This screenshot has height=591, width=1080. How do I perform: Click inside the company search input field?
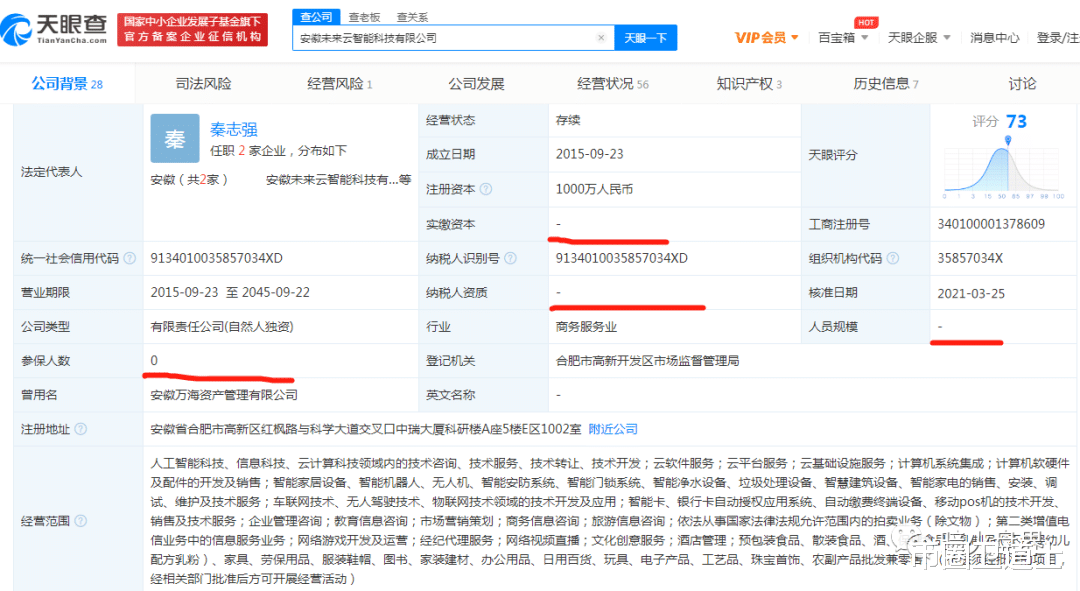click(430, 36)
